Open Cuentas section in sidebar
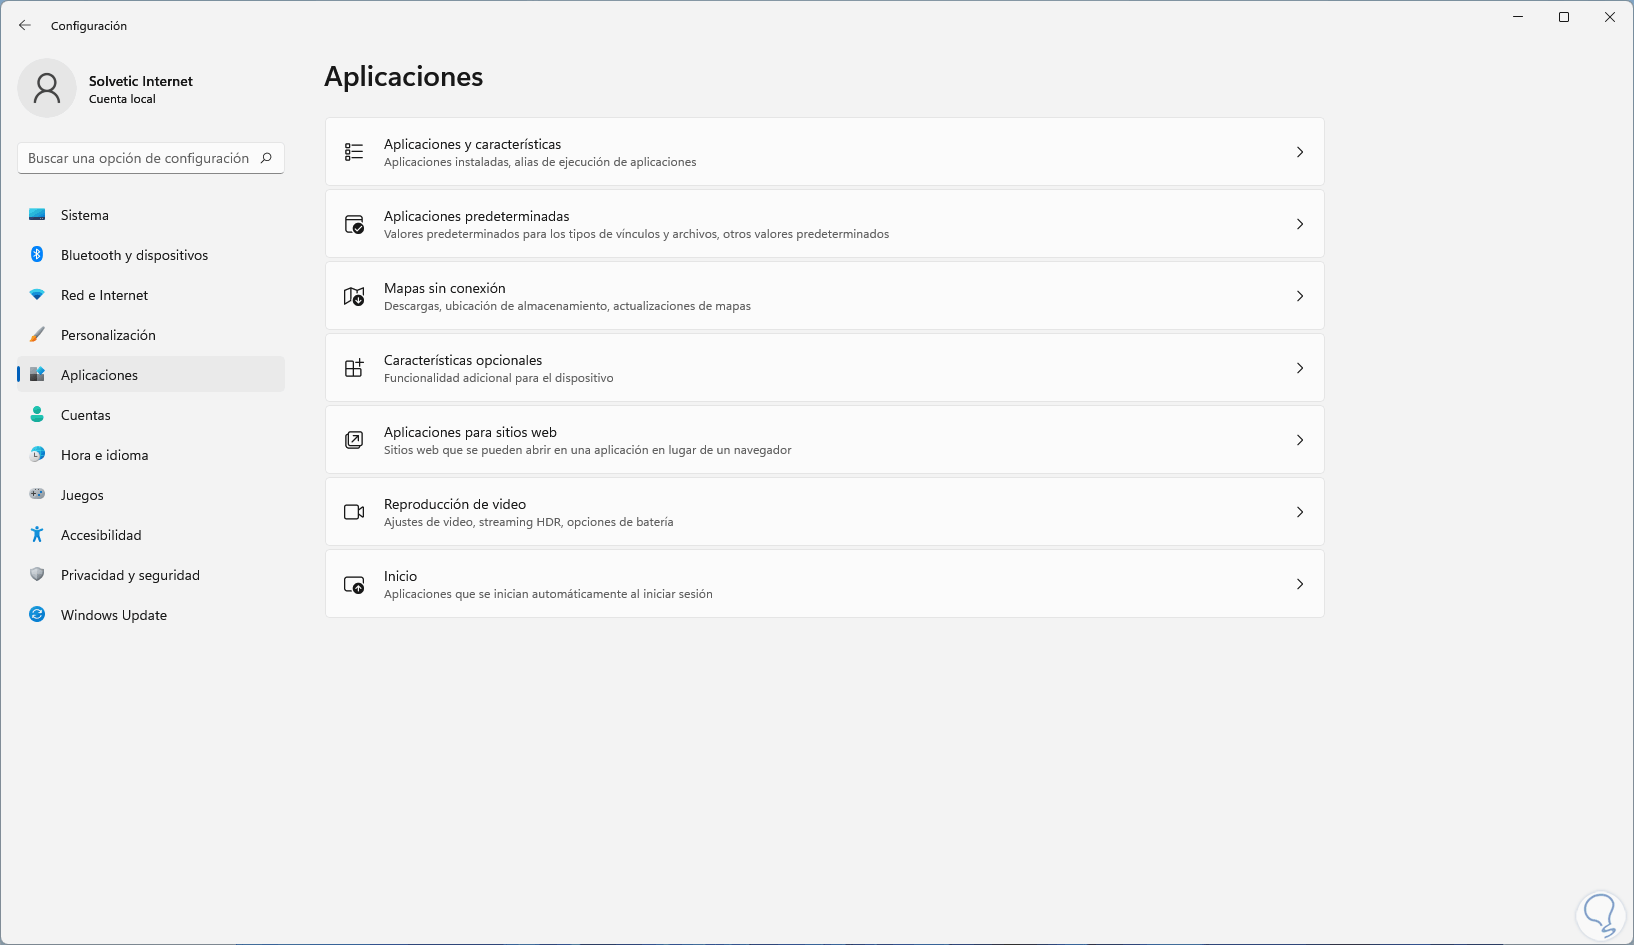Viewport: 1634px width, 945px height. click(x=86, y=415)
